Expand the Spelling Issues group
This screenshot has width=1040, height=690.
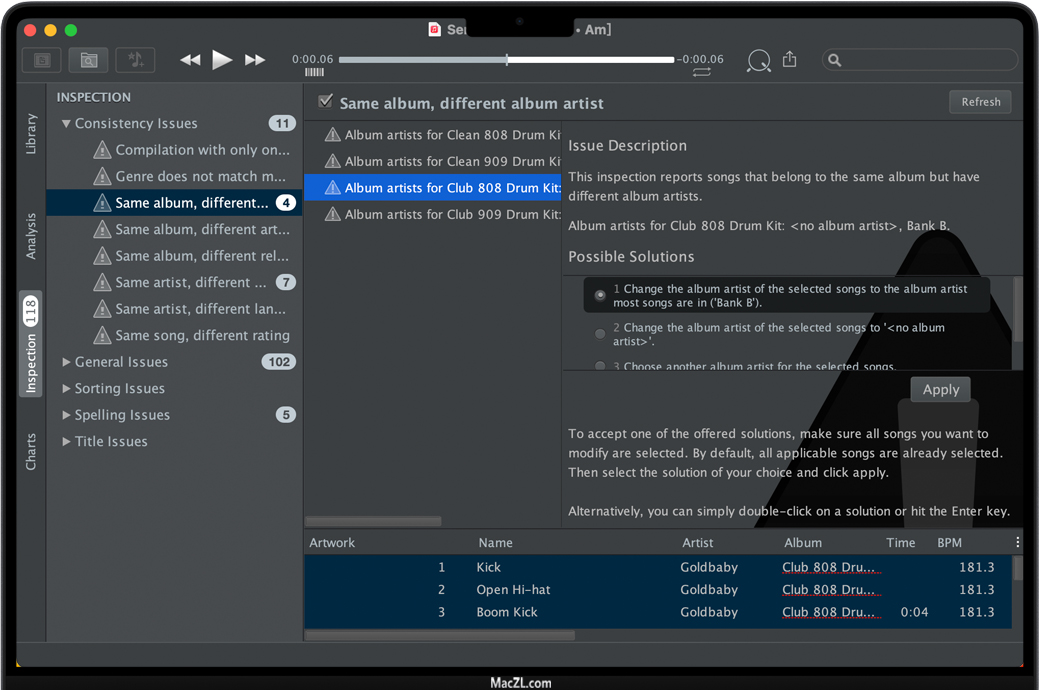click(66, 415)
